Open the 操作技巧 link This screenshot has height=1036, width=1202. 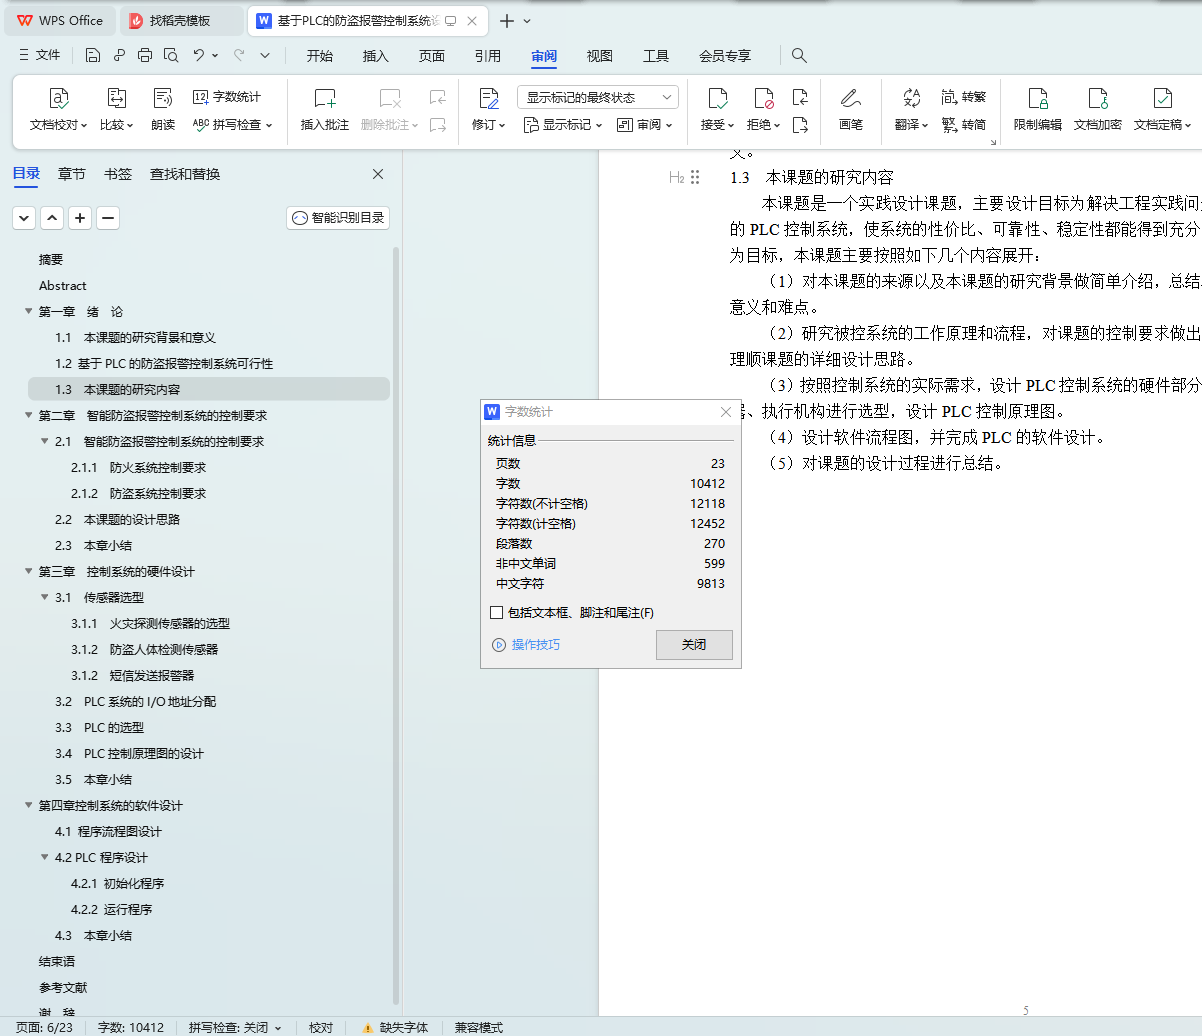[526, 645]
